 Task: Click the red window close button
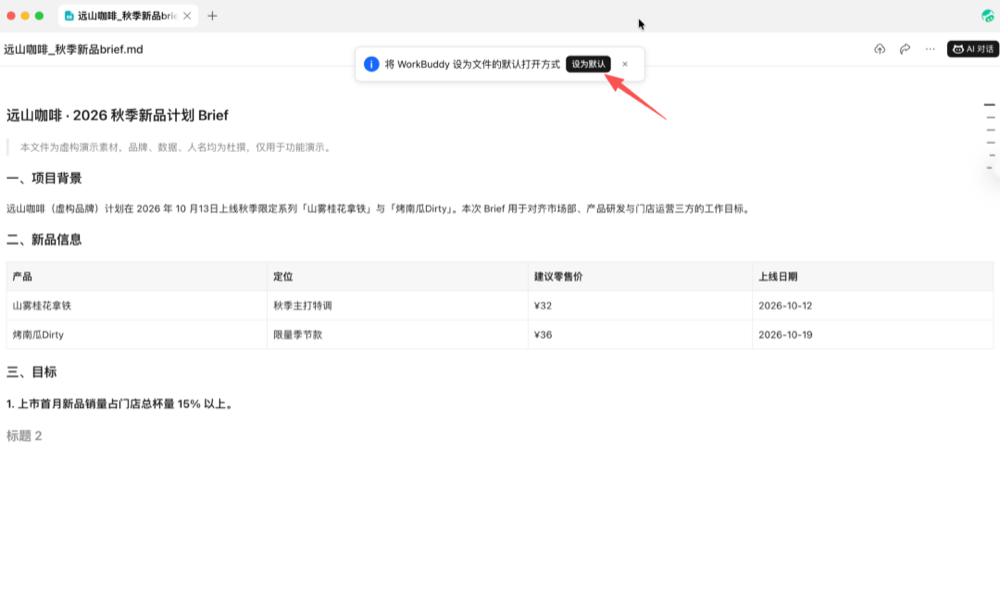[x=11, y=16]
